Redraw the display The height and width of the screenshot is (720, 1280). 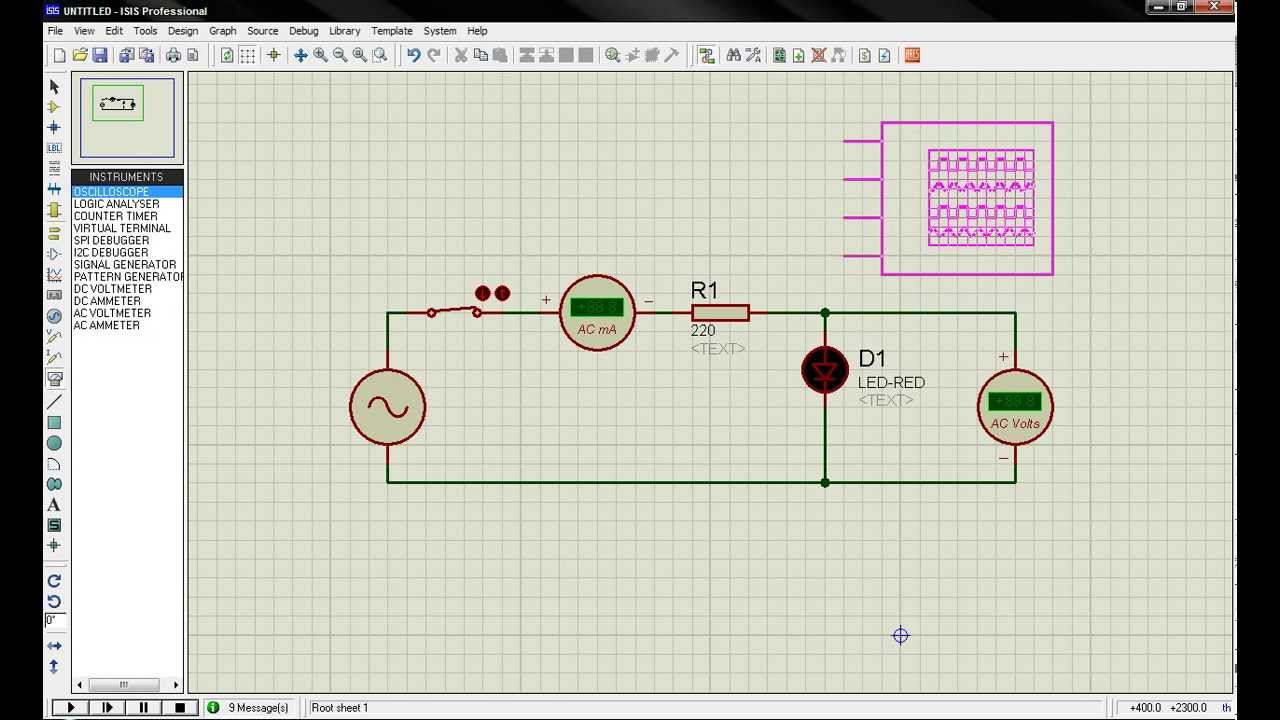227,55
